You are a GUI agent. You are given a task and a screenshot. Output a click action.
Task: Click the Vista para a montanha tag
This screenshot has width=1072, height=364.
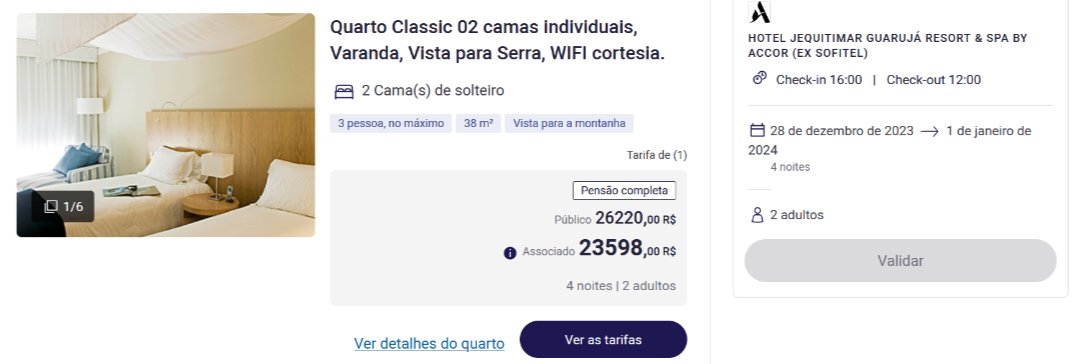pyautogui.click(x=570, y=124)
